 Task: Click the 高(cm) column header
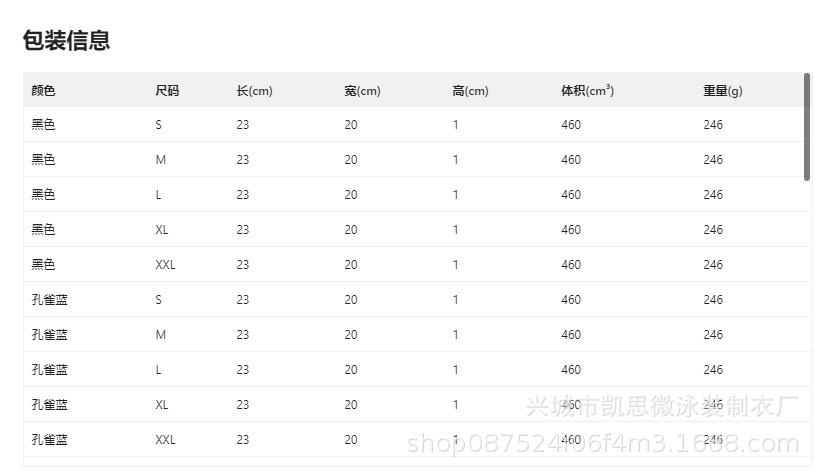[x=470, y=91]
